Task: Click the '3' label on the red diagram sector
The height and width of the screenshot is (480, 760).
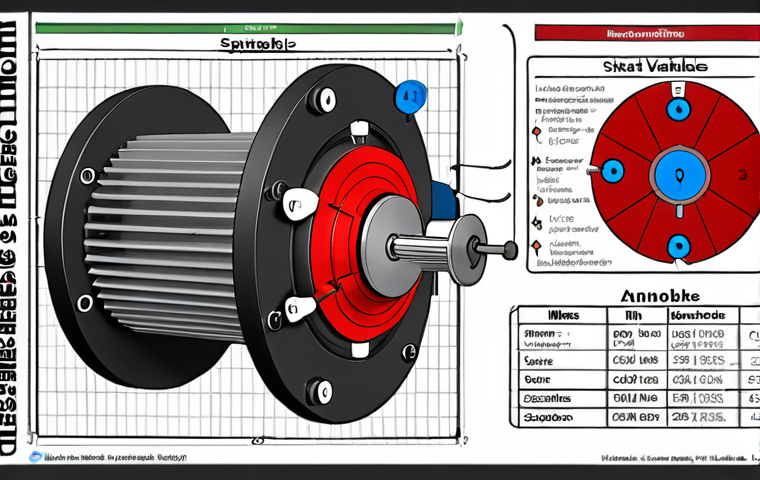Action: coord(743,175)
